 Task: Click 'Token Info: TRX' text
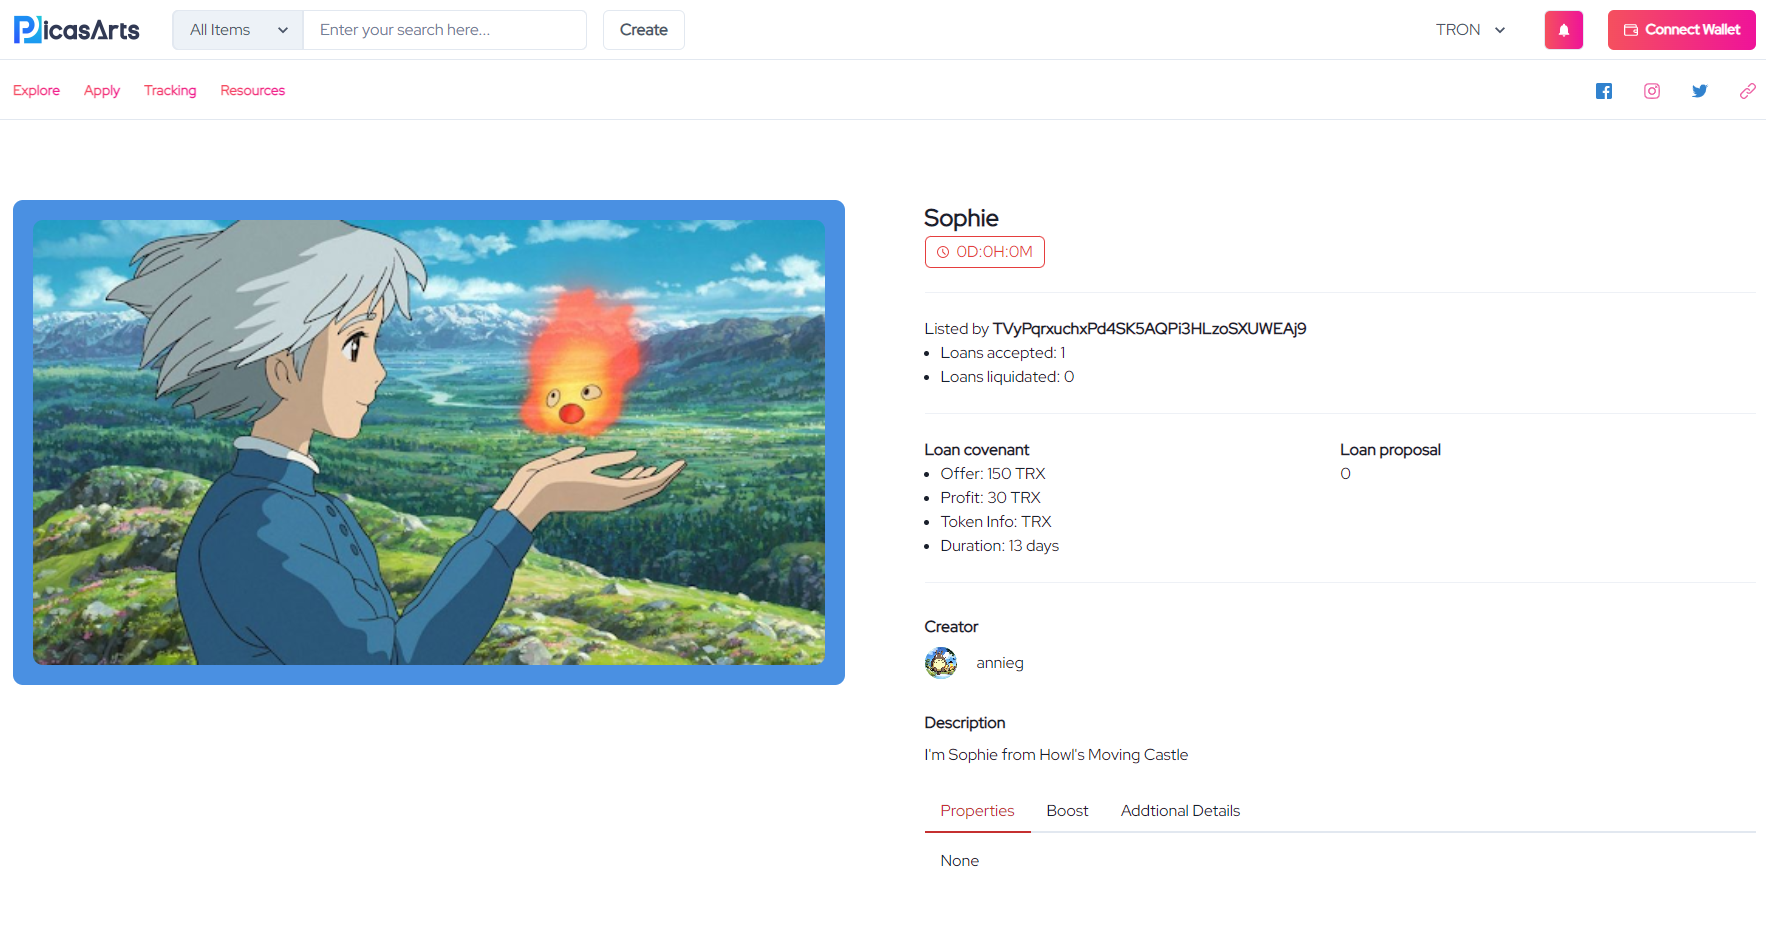996,521
